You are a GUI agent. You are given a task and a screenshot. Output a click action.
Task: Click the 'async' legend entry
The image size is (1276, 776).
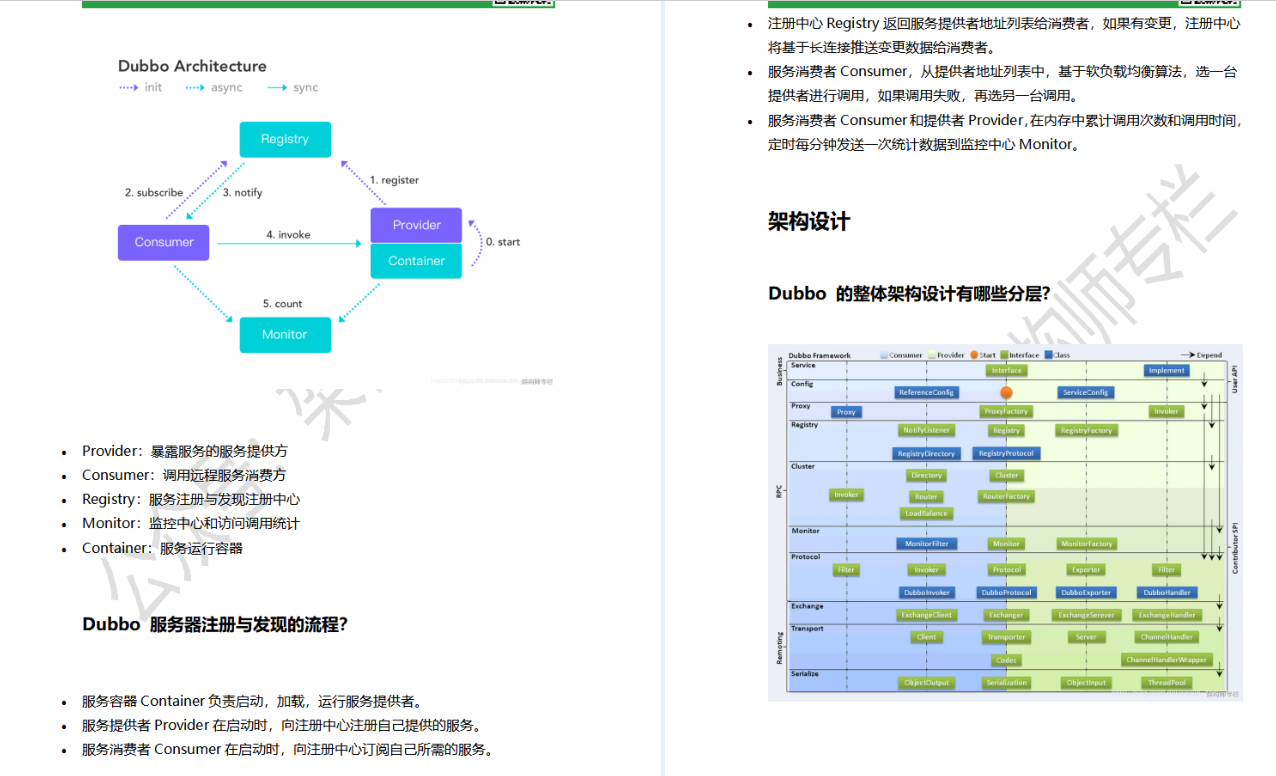click(x=214, y=88)
